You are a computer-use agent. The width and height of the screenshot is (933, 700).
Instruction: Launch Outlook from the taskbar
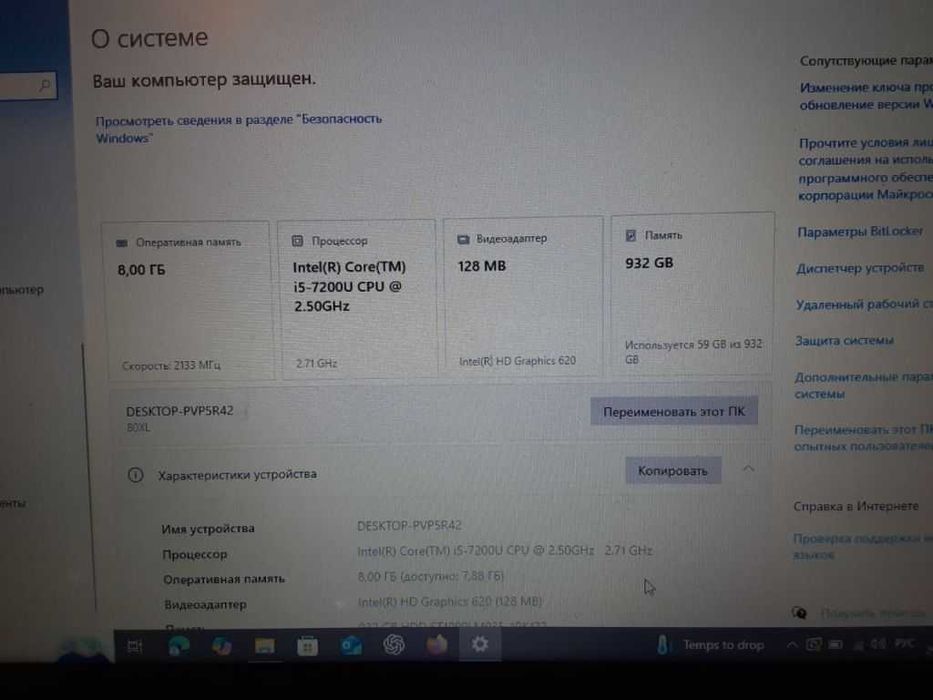click(351, 646)
